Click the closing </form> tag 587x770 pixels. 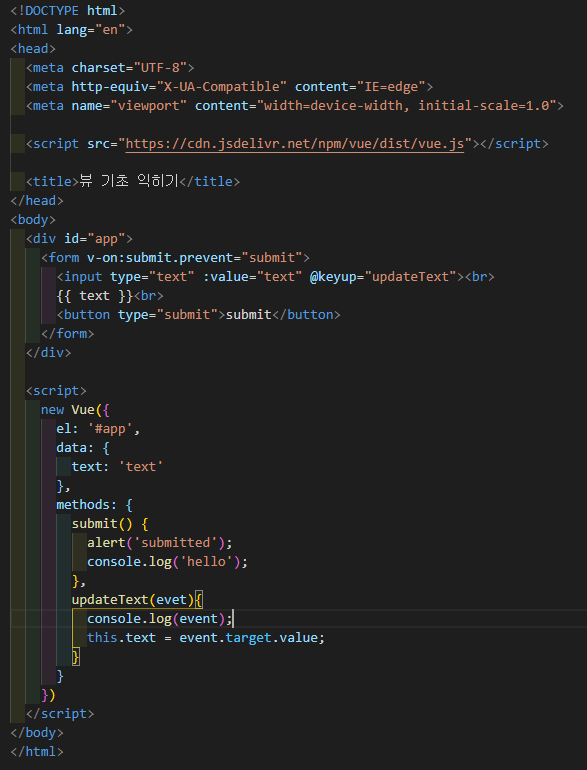coord(67,333)
